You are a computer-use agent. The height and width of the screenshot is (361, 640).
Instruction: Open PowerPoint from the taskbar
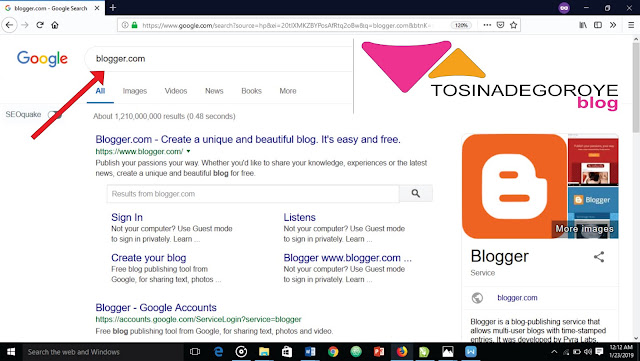[379, 352]
